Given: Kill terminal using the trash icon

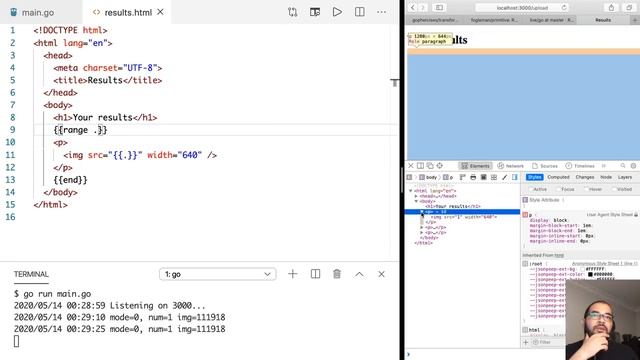Looking at the screenshot, I should 337,274.
